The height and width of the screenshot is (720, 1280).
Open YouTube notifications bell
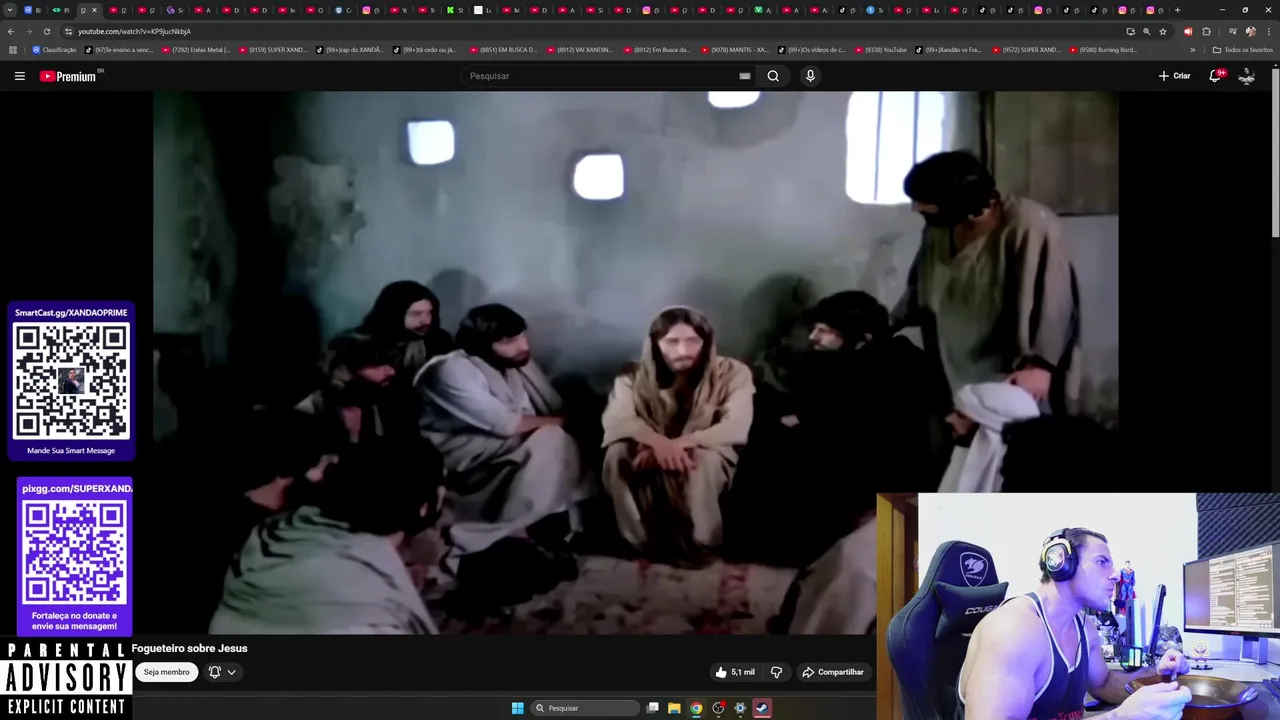click(x=1215, y=76)
